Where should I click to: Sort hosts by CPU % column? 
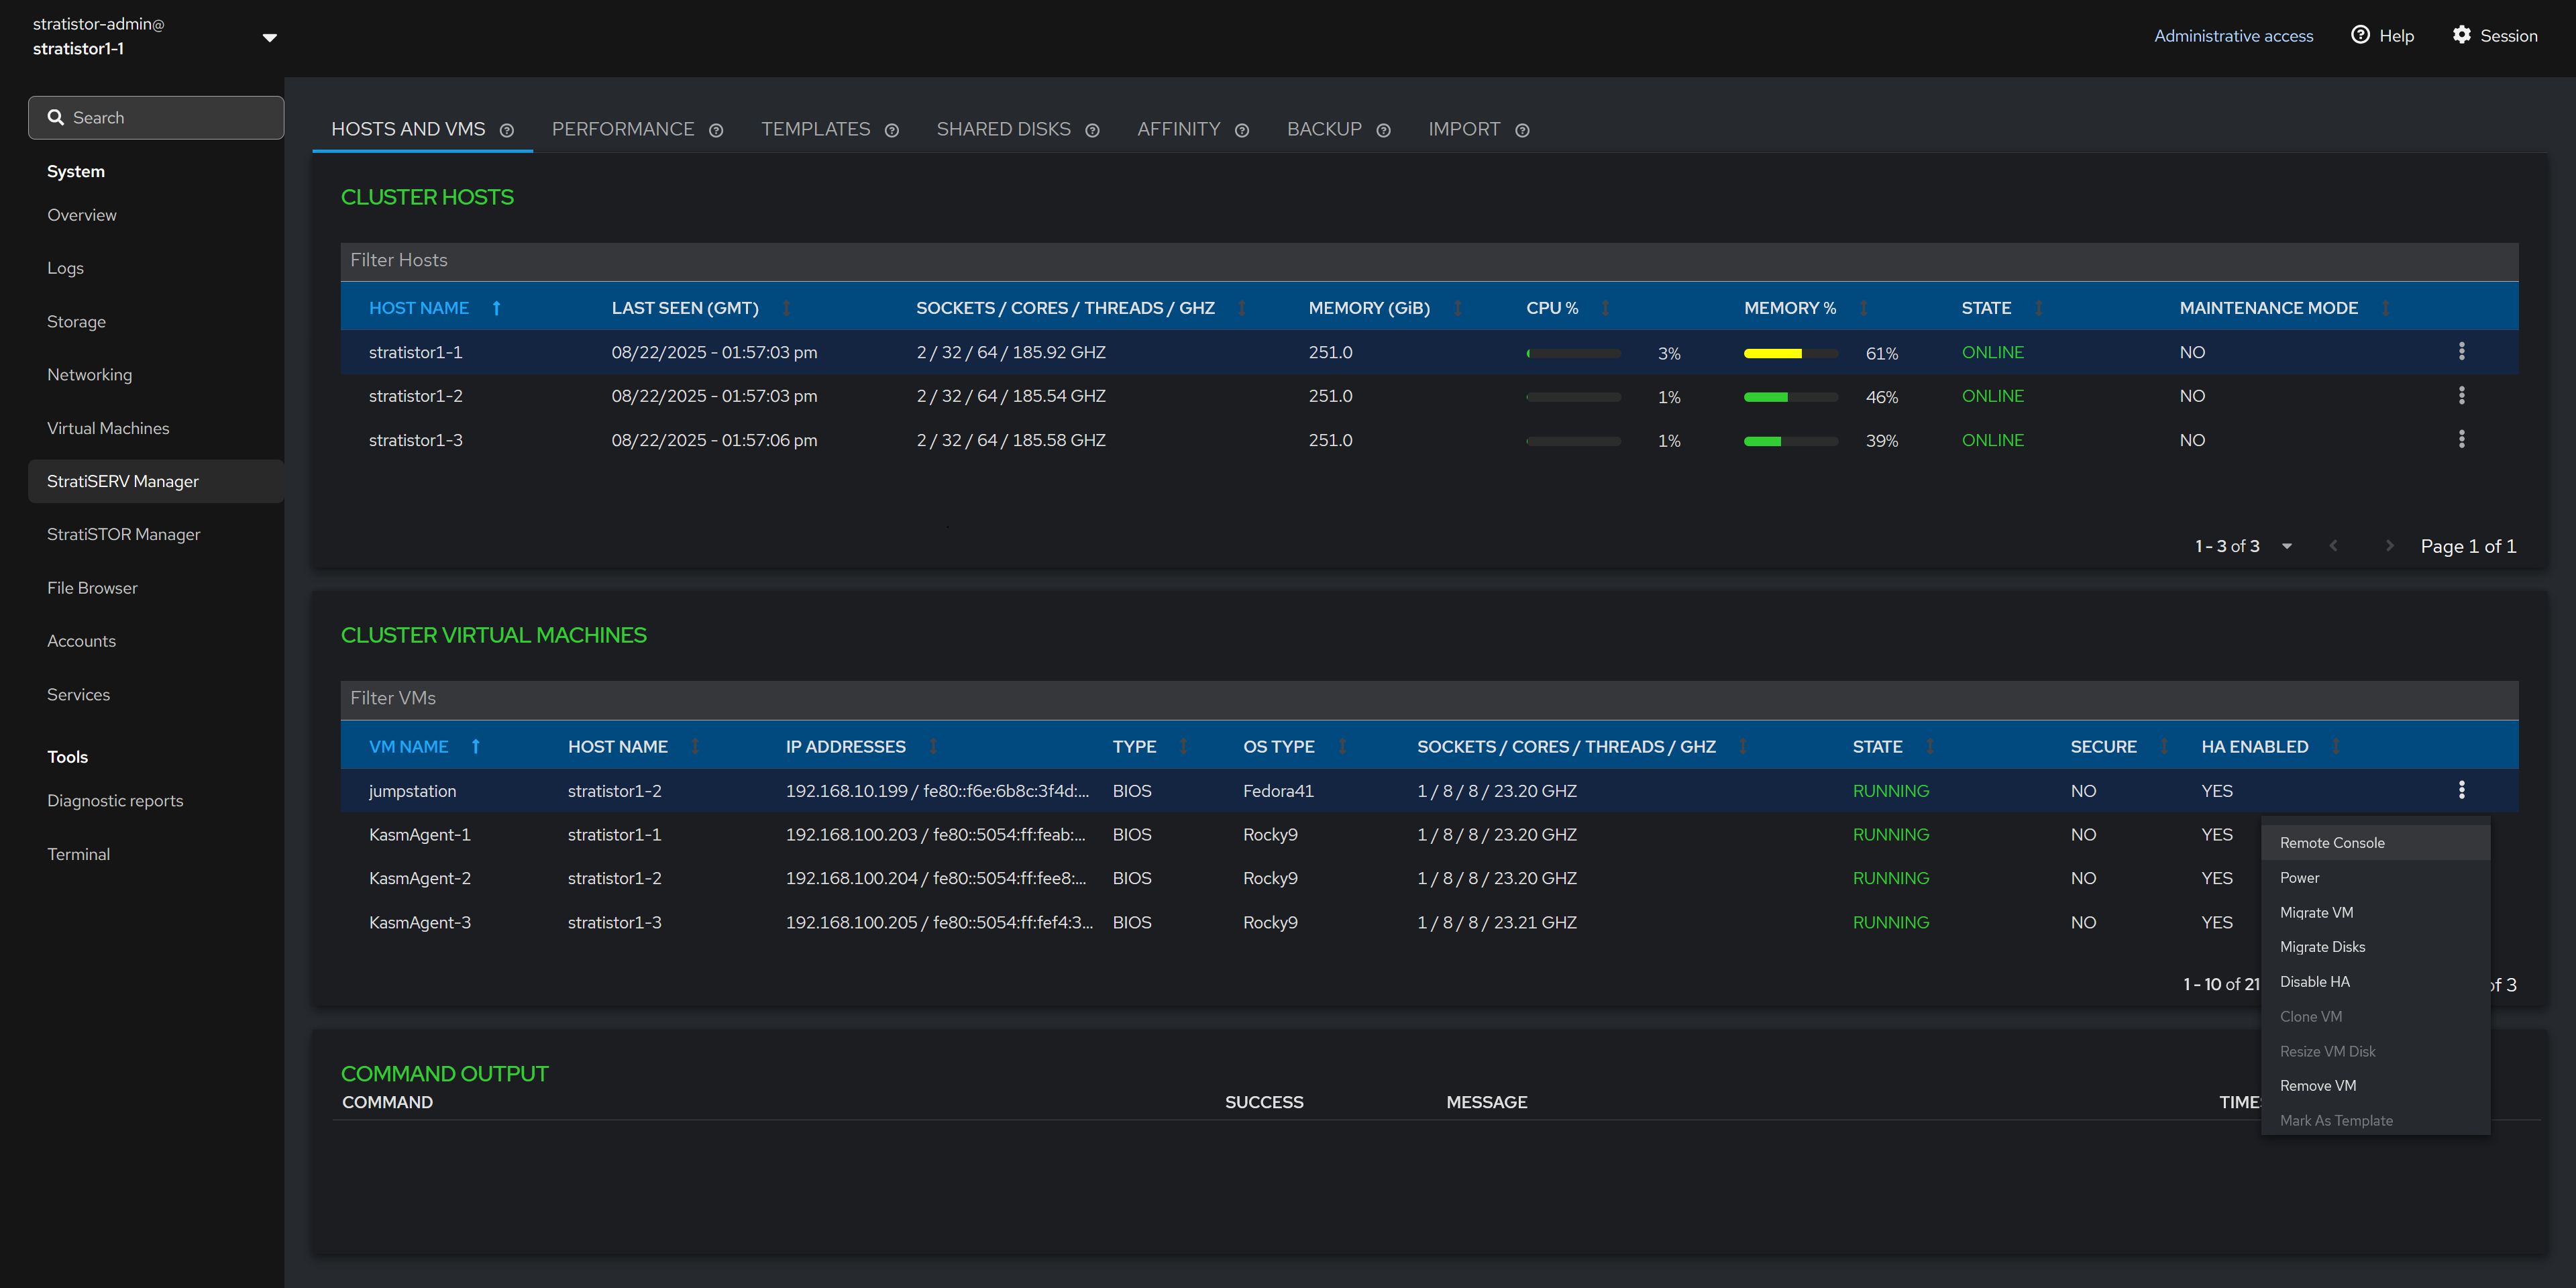coord(1605,308)
